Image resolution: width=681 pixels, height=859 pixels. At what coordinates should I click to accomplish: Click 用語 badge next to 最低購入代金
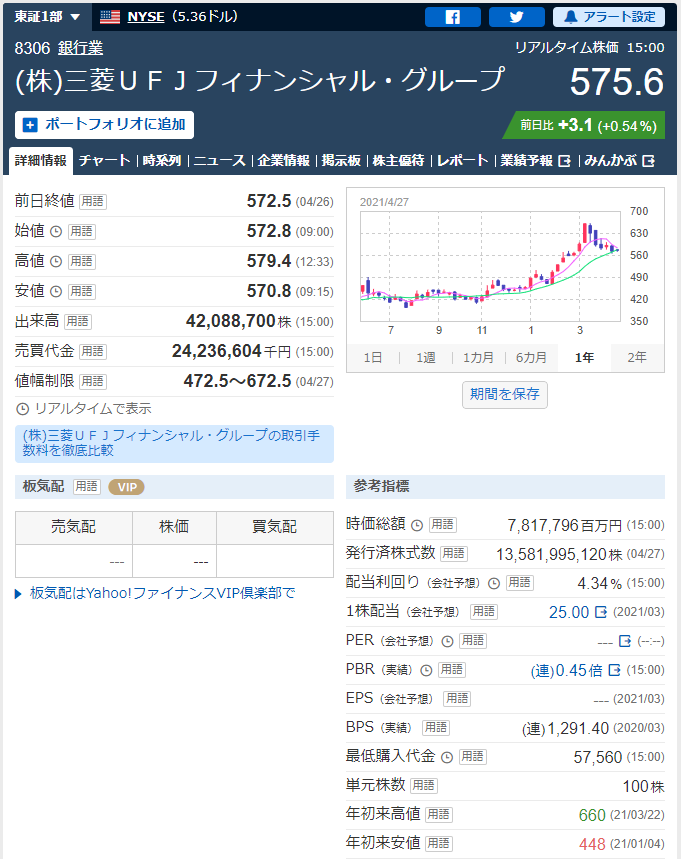472,757
